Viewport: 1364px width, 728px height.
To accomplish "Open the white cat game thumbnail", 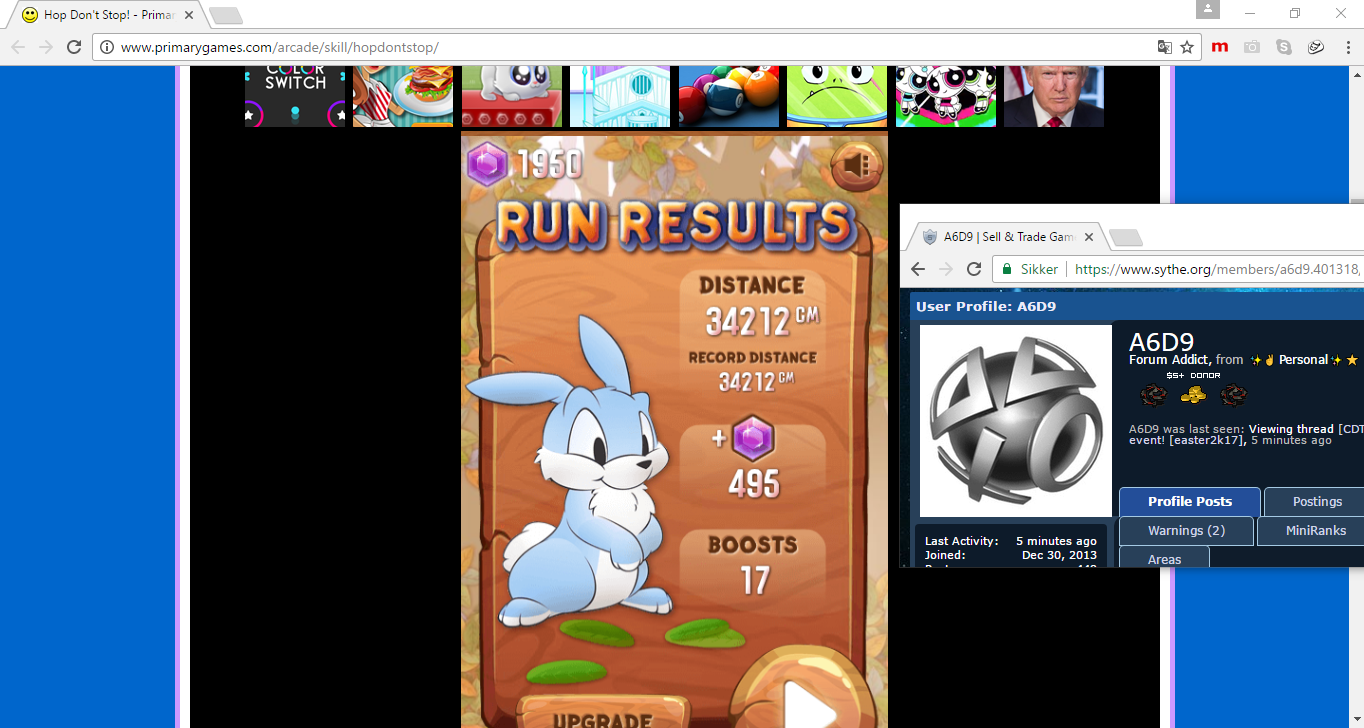I will (512, 96).
